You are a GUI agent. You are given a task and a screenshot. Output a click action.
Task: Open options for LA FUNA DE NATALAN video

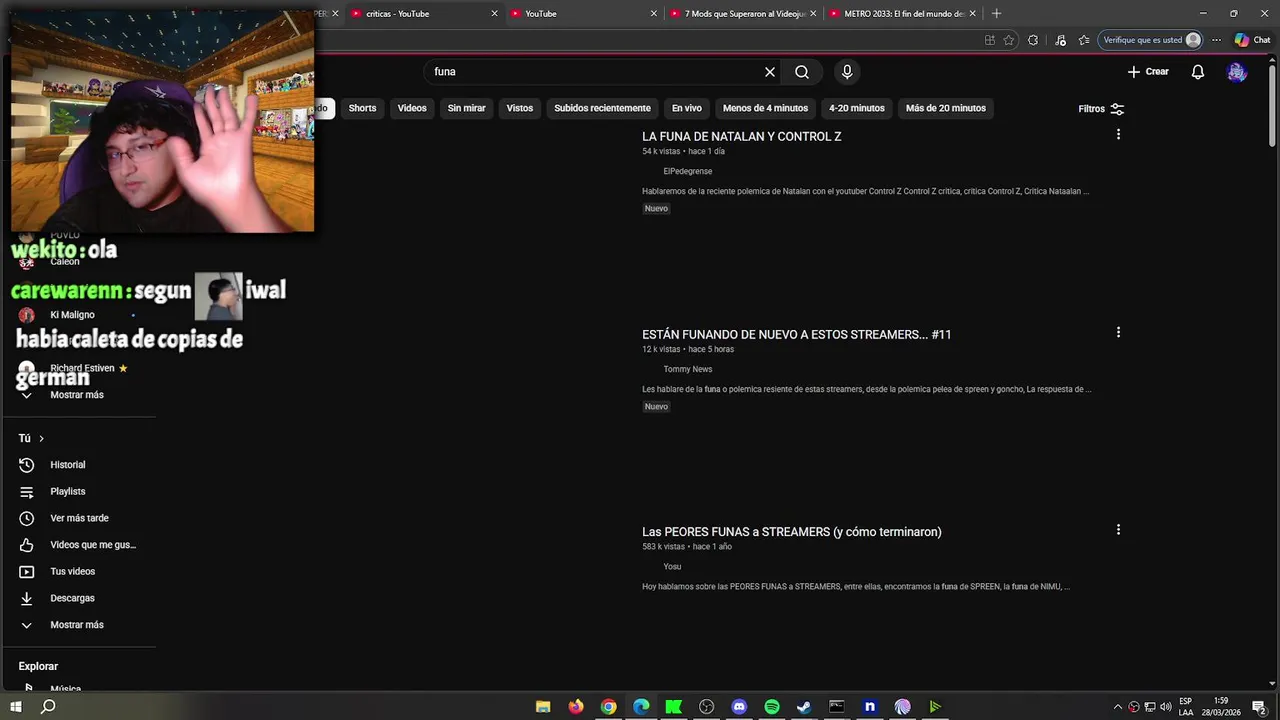(1118, 134)
